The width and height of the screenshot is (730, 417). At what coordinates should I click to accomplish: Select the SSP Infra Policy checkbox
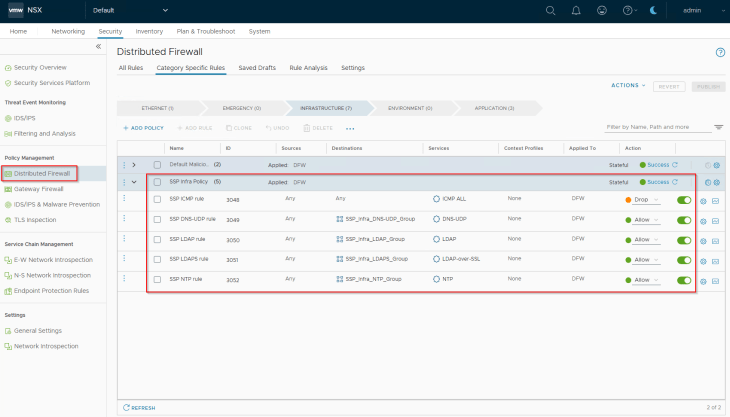coord(157,182)
